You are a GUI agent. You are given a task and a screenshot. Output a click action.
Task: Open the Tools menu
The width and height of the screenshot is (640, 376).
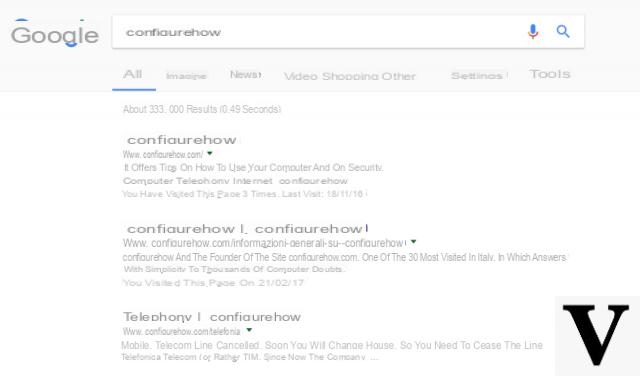(550, 74)
